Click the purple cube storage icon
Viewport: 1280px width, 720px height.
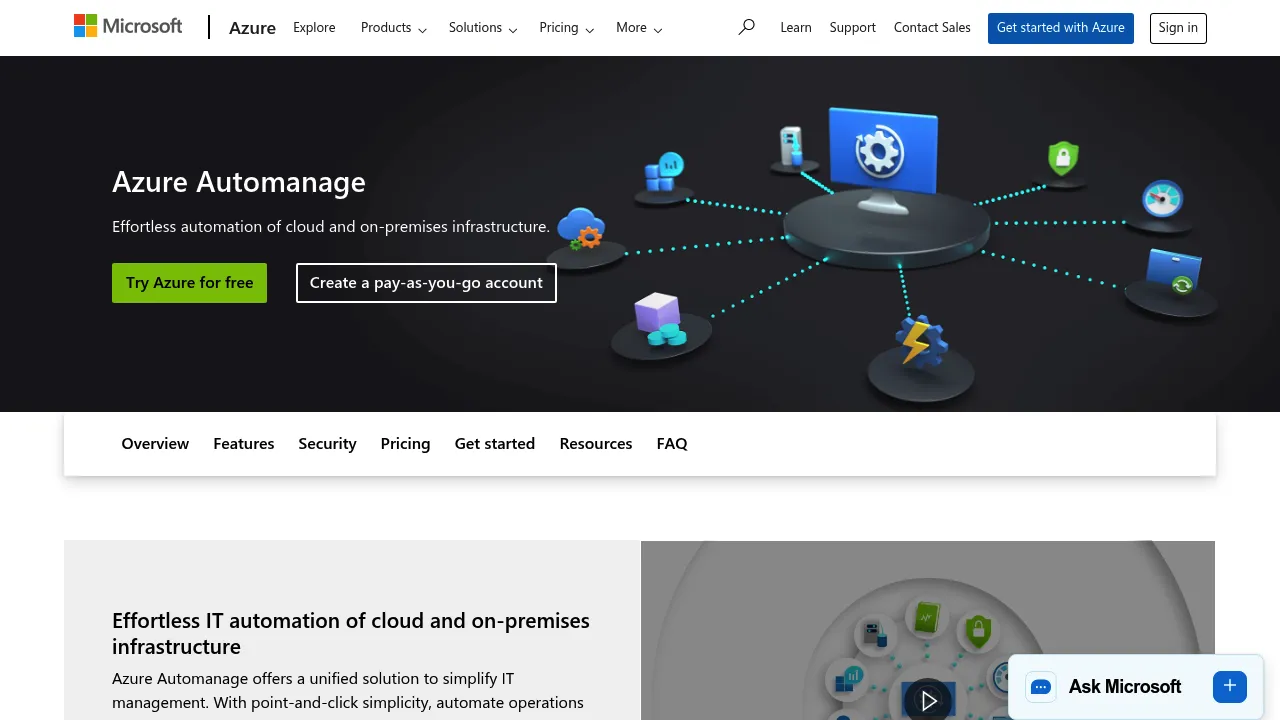click(x=659, y=320)
